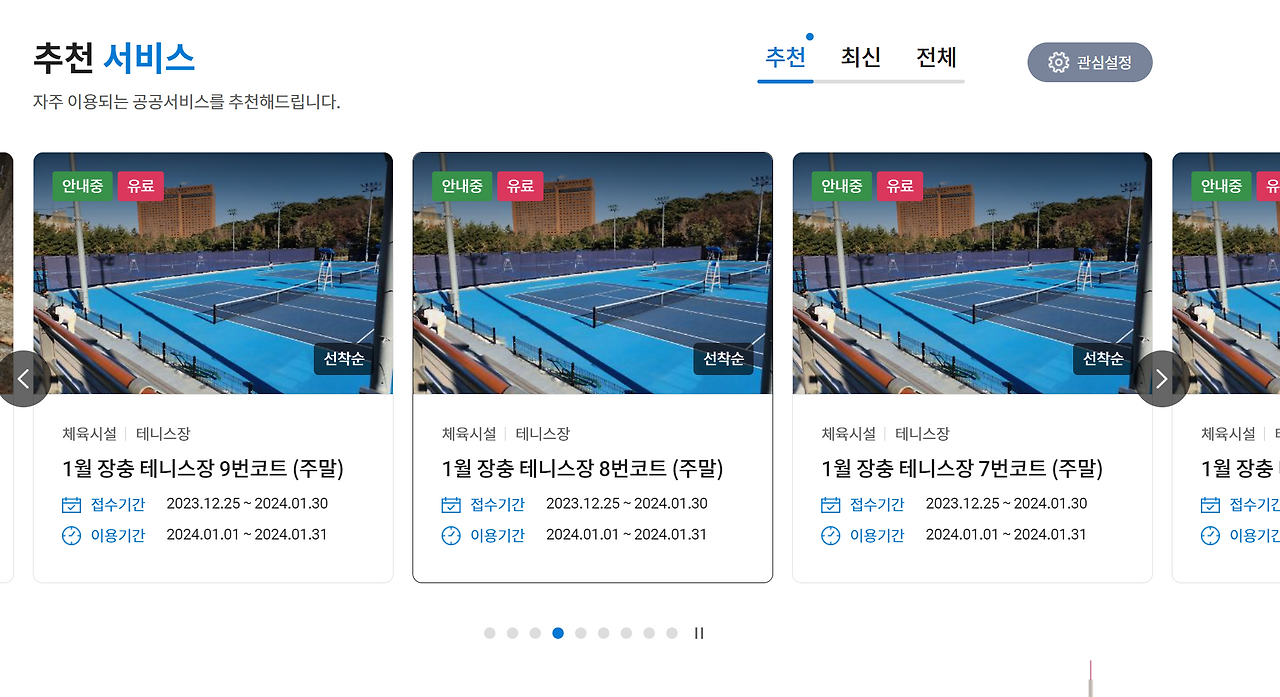
Task: Activate the first carousel indicator dot
Action: coord(489,633)
